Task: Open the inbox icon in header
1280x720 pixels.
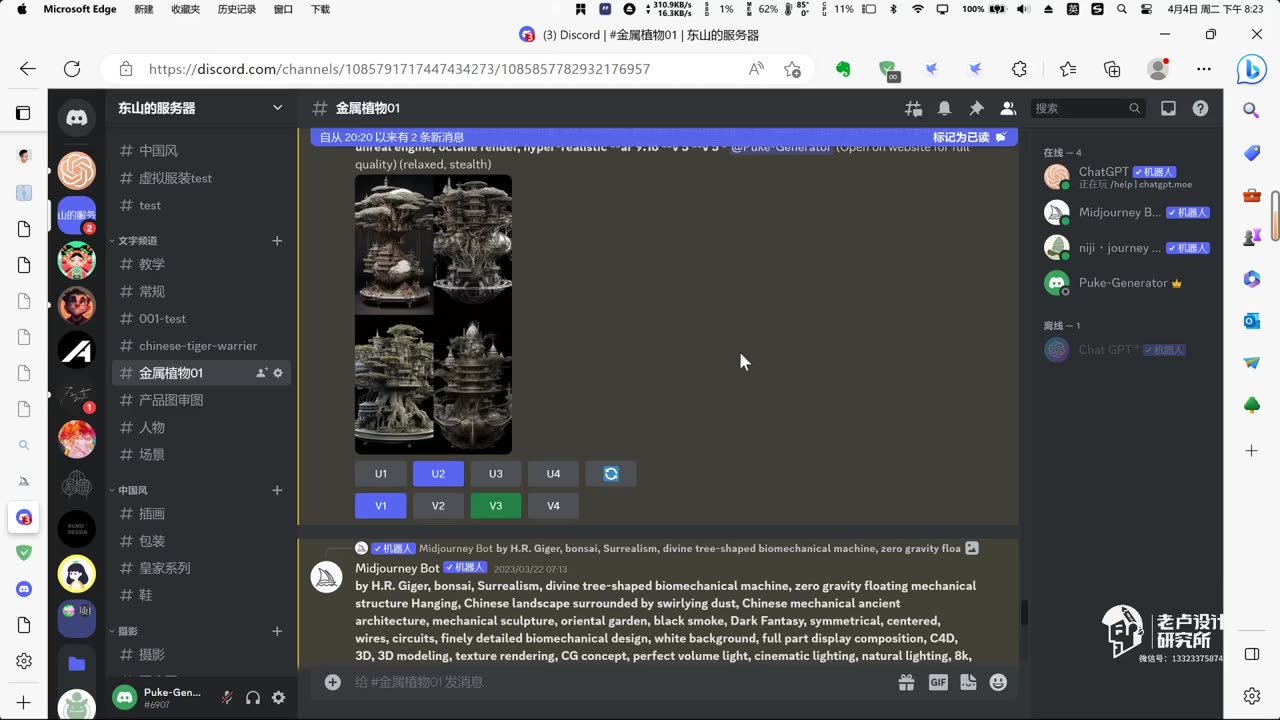Action: coord(1168,108)
